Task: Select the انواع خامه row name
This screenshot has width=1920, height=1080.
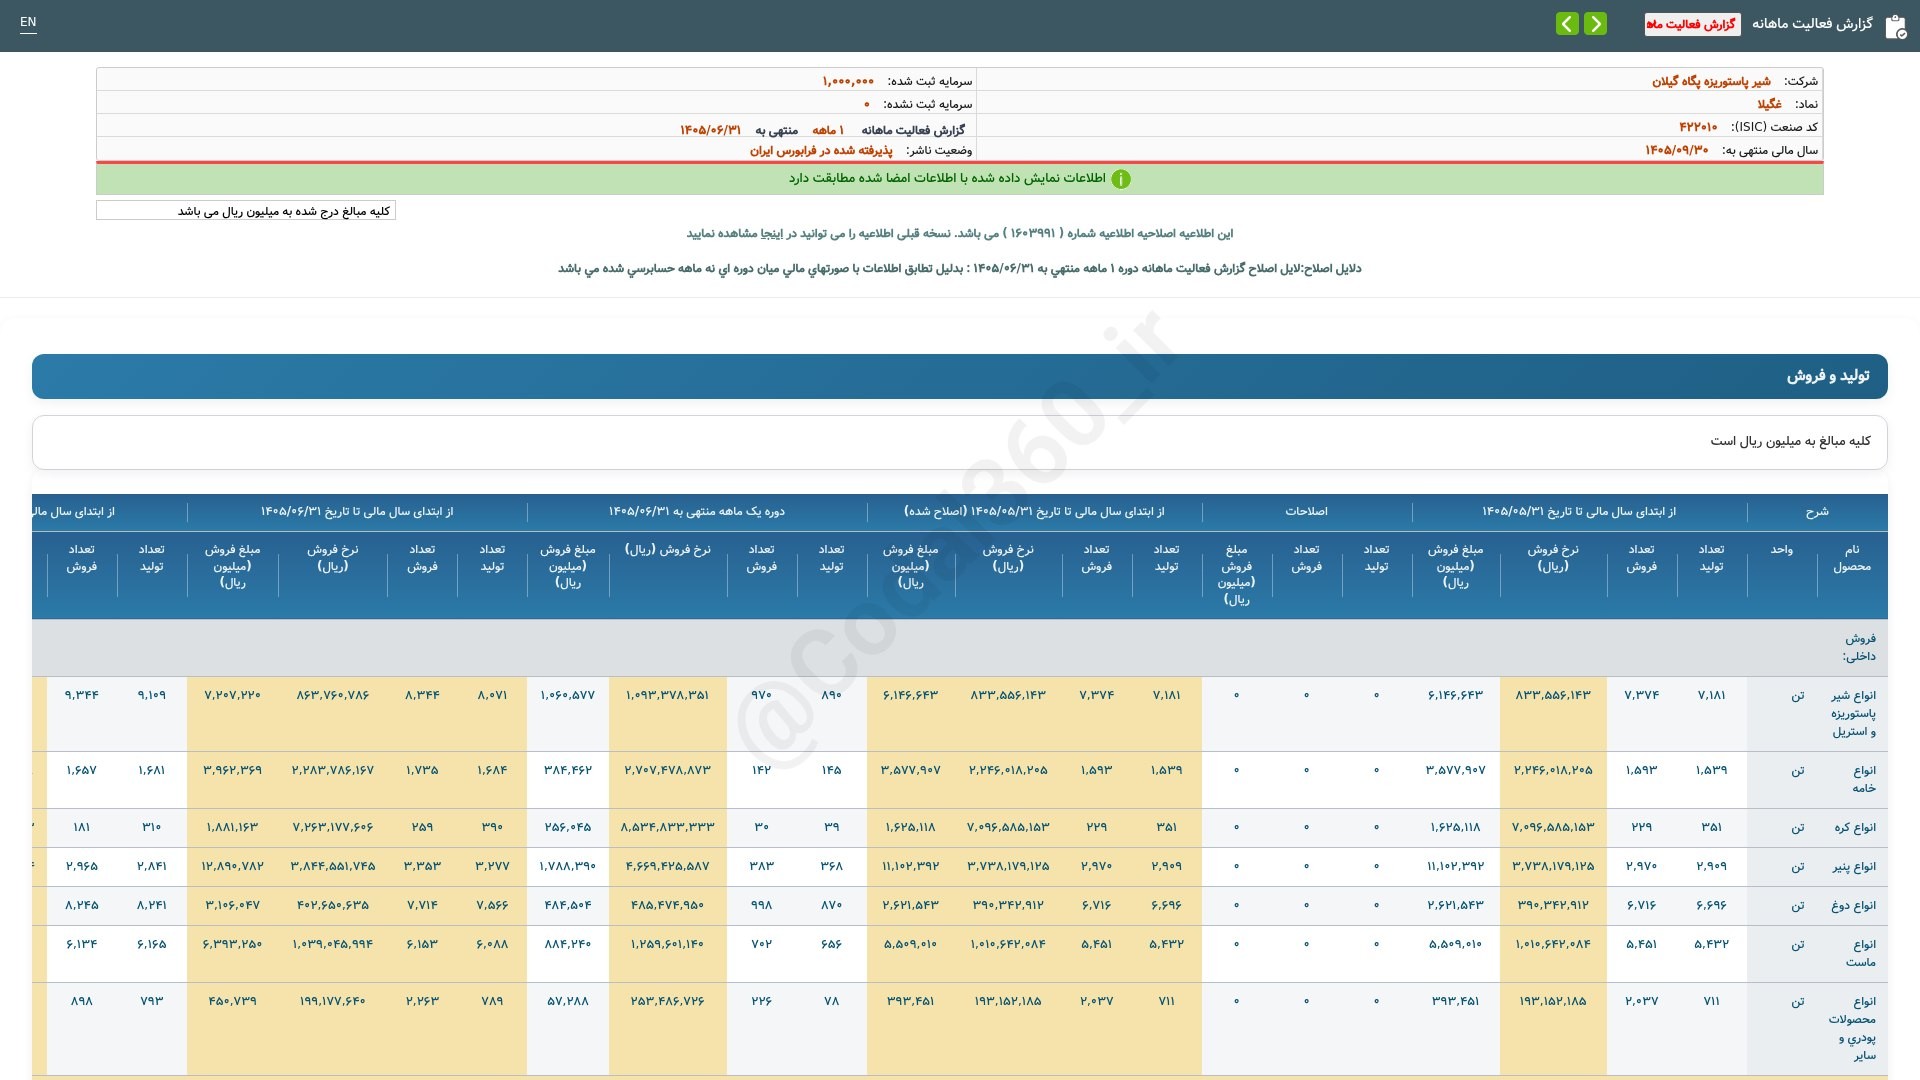Action: pyautogui.click(x=1863, y=779)
